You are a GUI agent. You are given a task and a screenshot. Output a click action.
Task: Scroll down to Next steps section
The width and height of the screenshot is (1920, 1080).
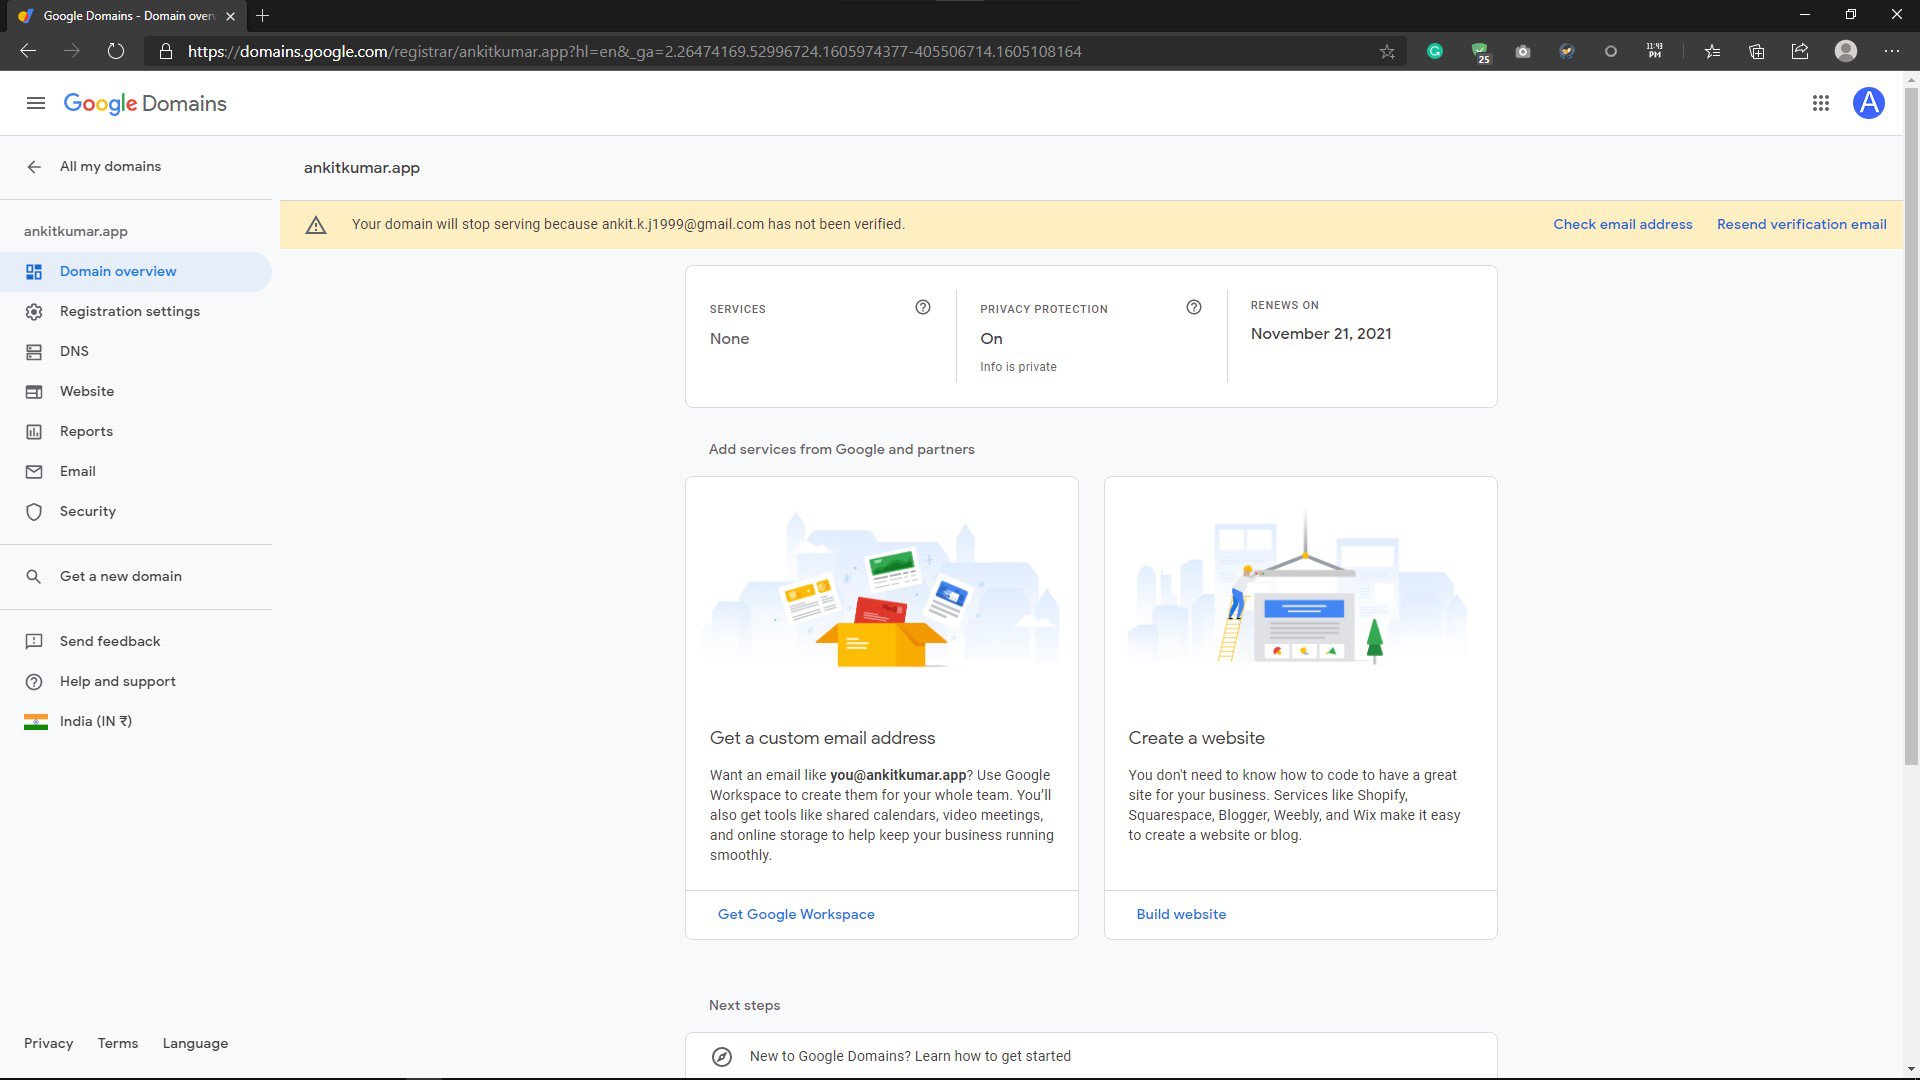(745, 1005)
